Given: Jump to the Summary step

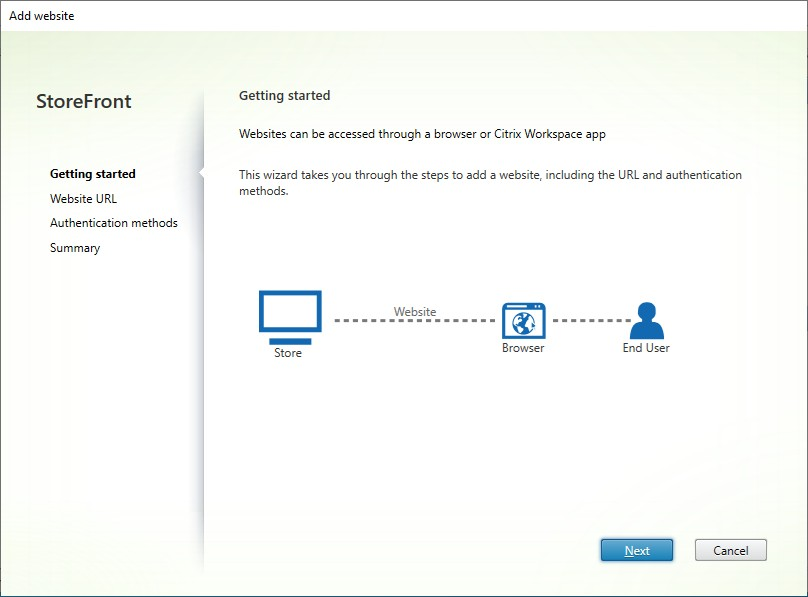Looking at the screenshot, I should [74, 247].
